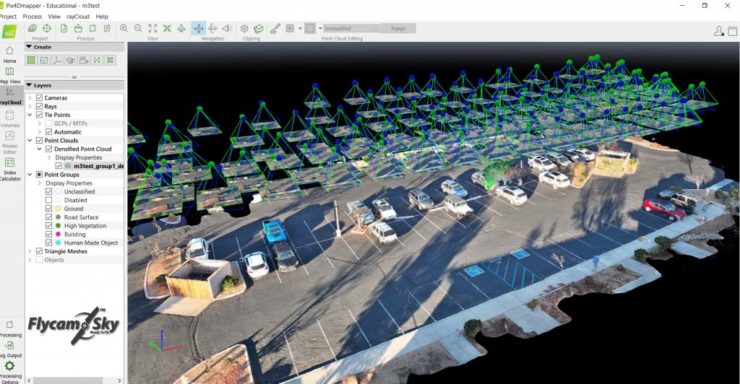Screen dimensions: 740x384
Task: Open the Index Calculator sidebar icon
Action: point(10,169)
